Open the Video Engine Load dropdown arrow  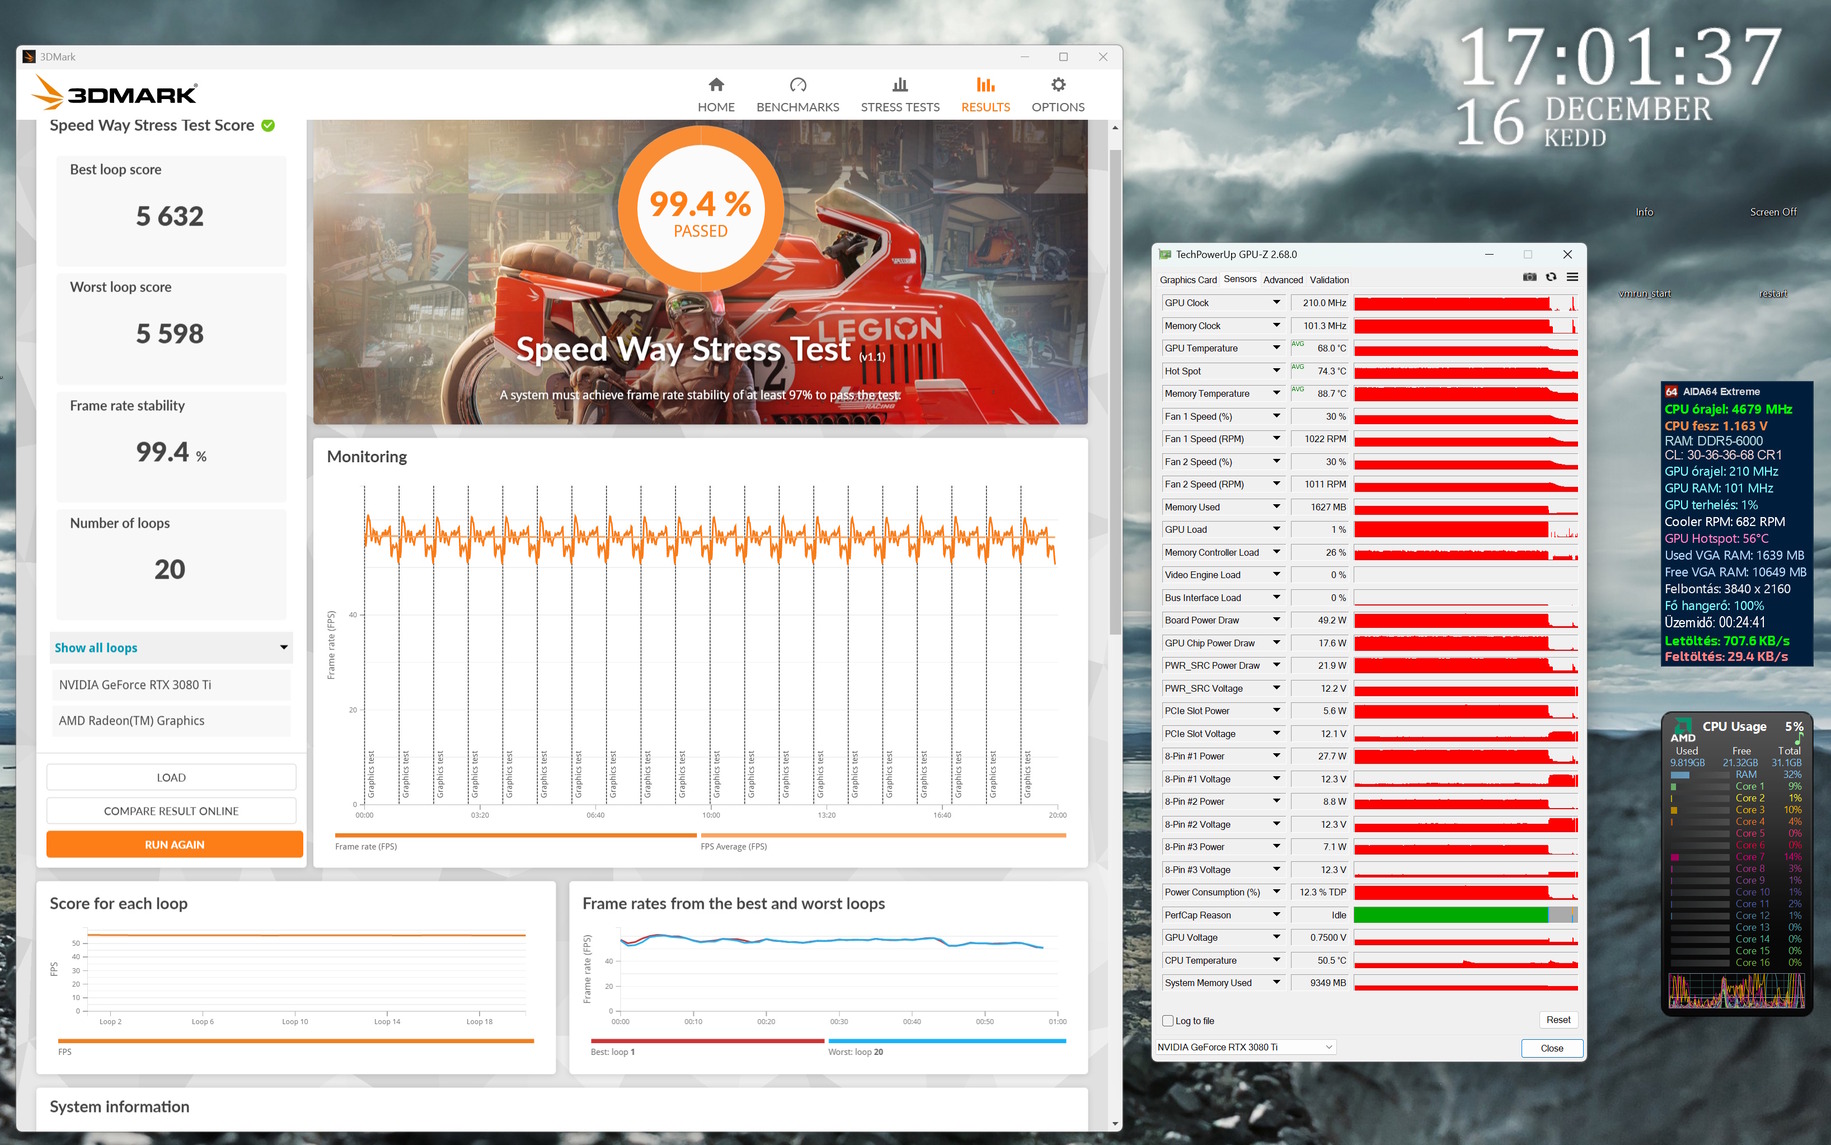[1276, 575]
